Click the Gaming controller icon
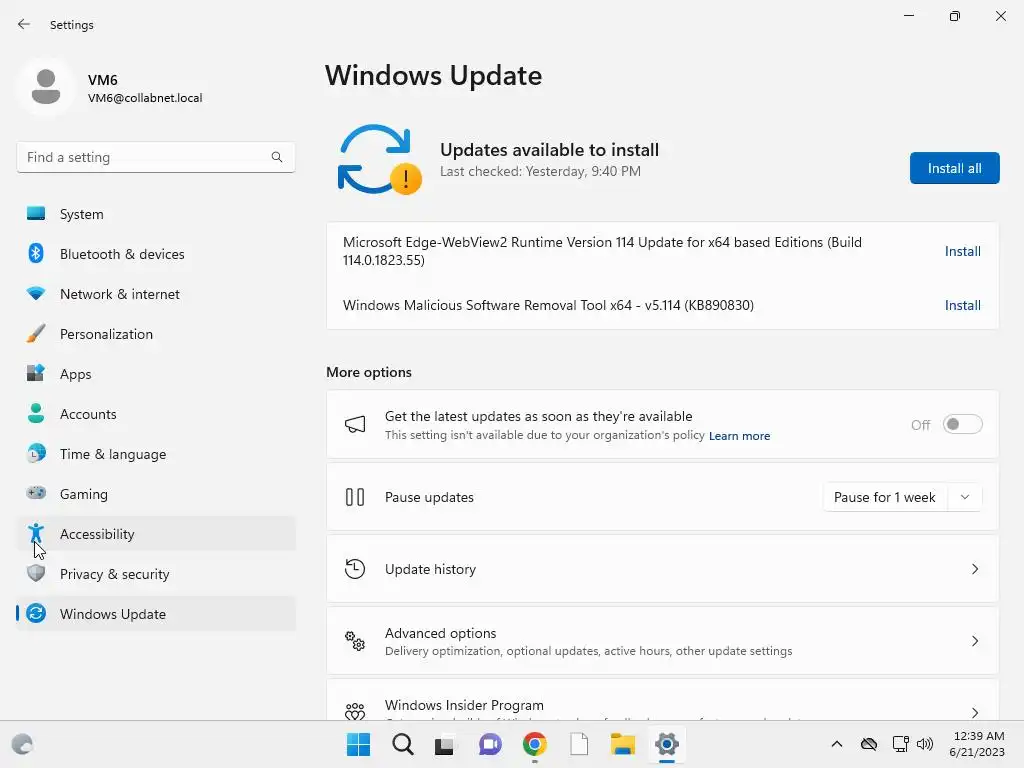 pos(36,493)
